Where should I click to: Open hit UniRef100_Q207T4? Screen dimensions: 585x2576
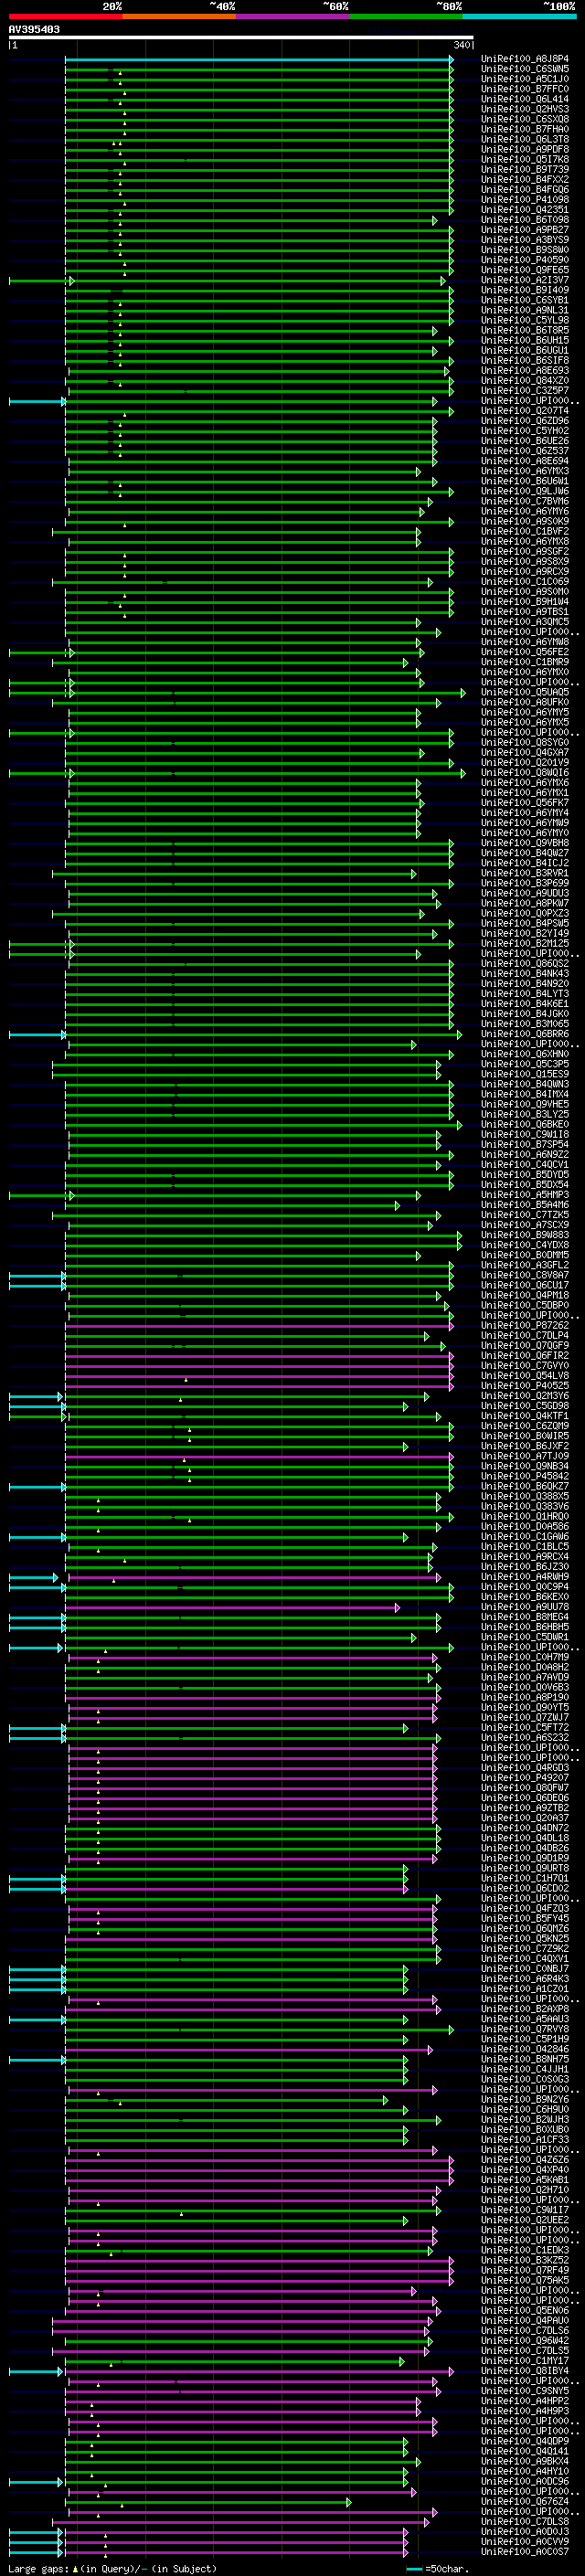point(525,411)
